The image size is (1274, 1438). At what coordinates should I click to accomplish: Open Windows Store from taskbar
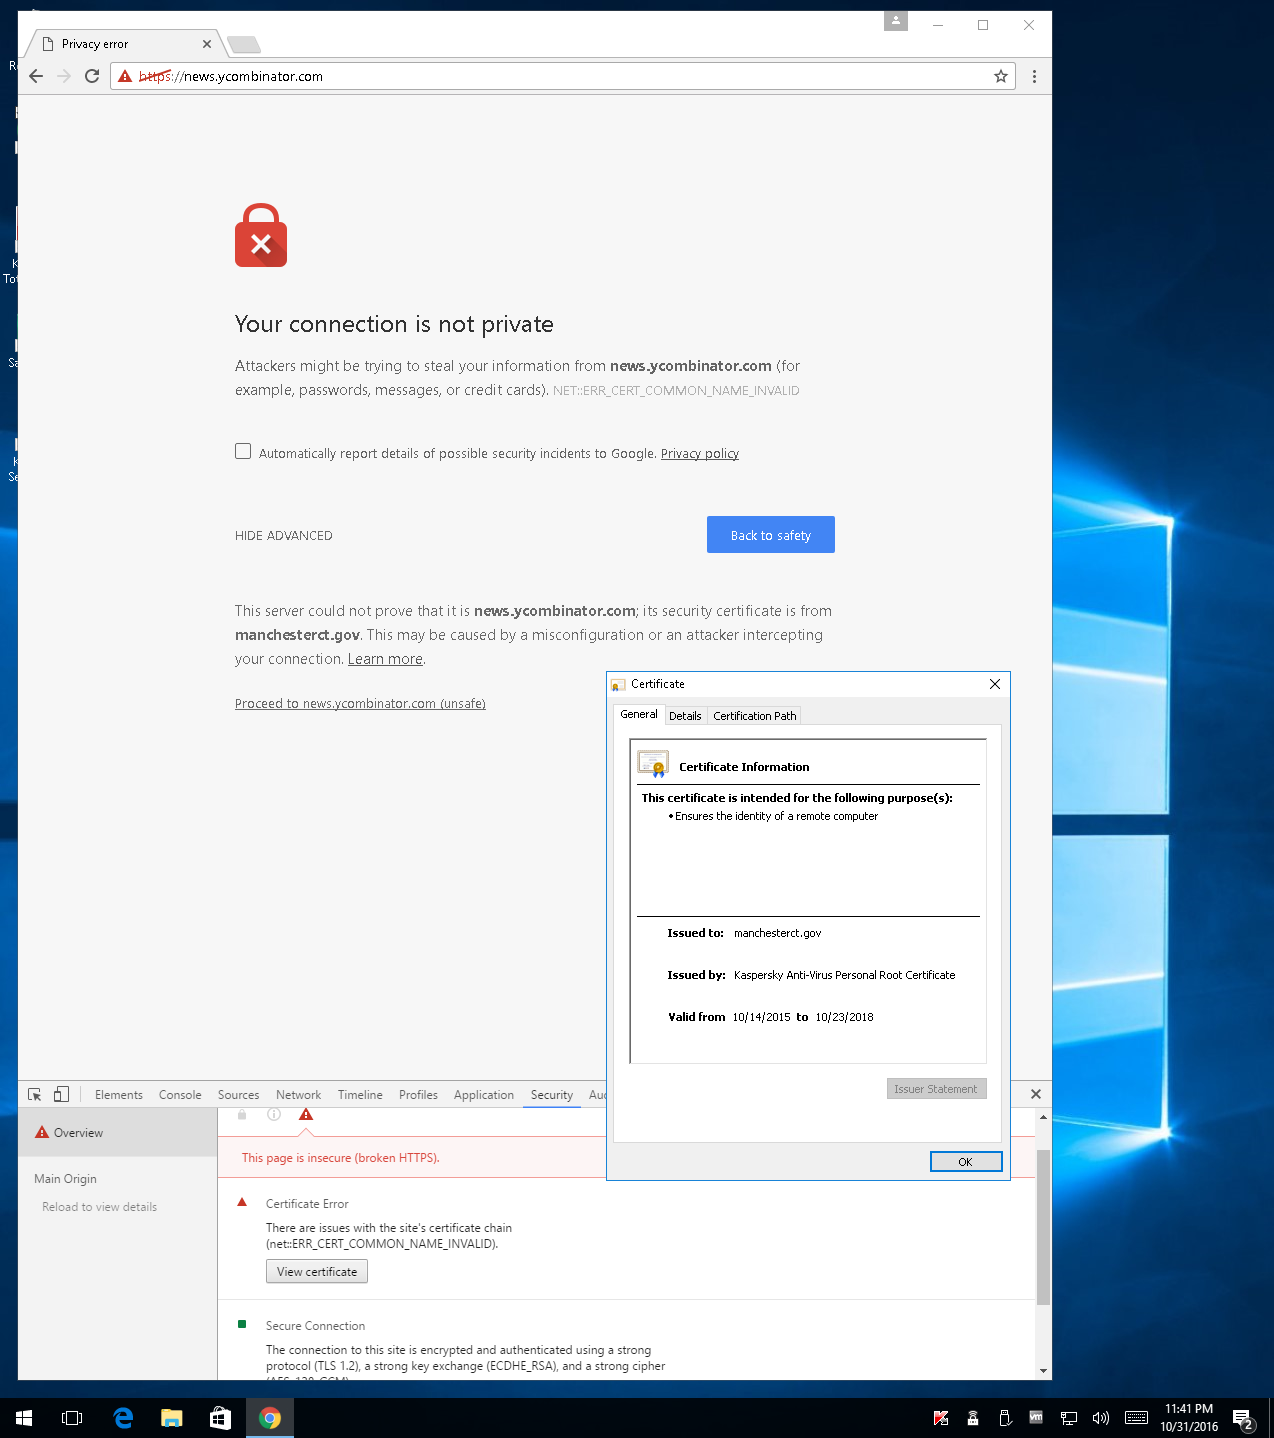tap(220, 1418)
